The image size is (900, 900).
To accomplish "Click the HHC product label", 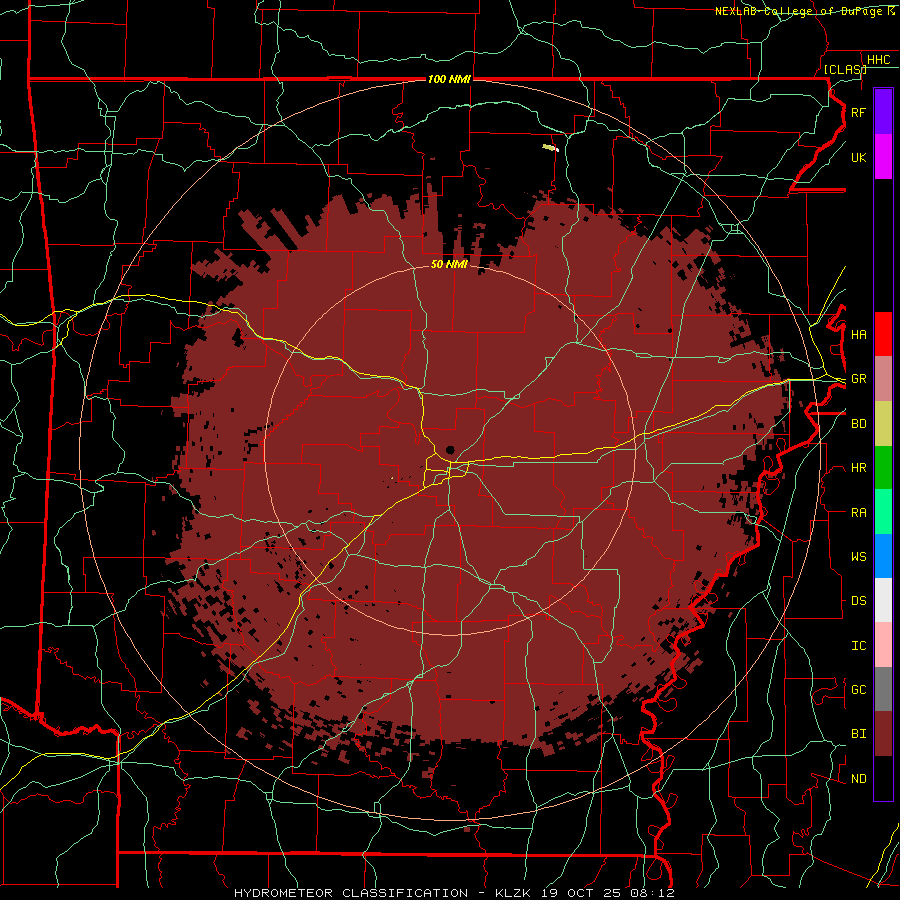I will [x=878, y=59].
